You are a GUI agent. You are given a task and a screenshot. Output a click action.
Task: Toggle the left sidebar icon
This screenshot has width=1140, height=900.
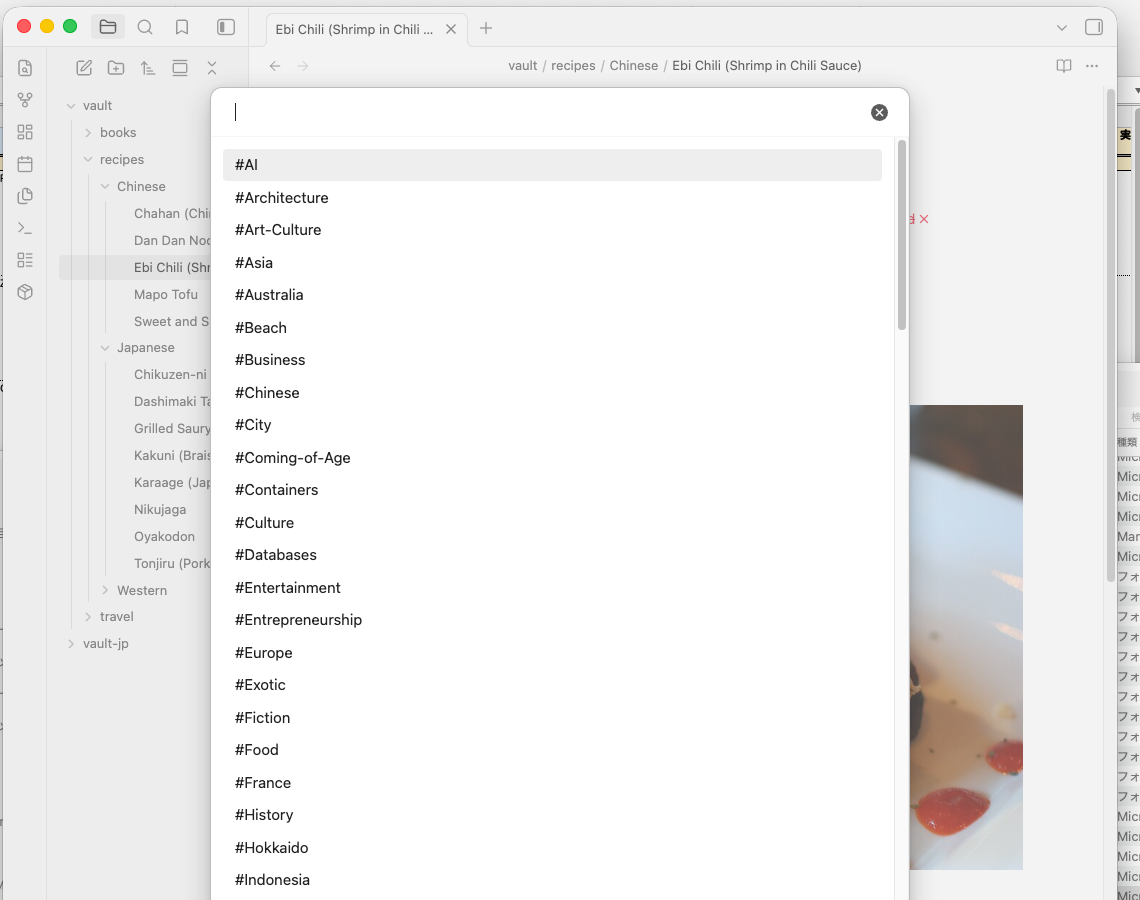(x=225, y=28)
